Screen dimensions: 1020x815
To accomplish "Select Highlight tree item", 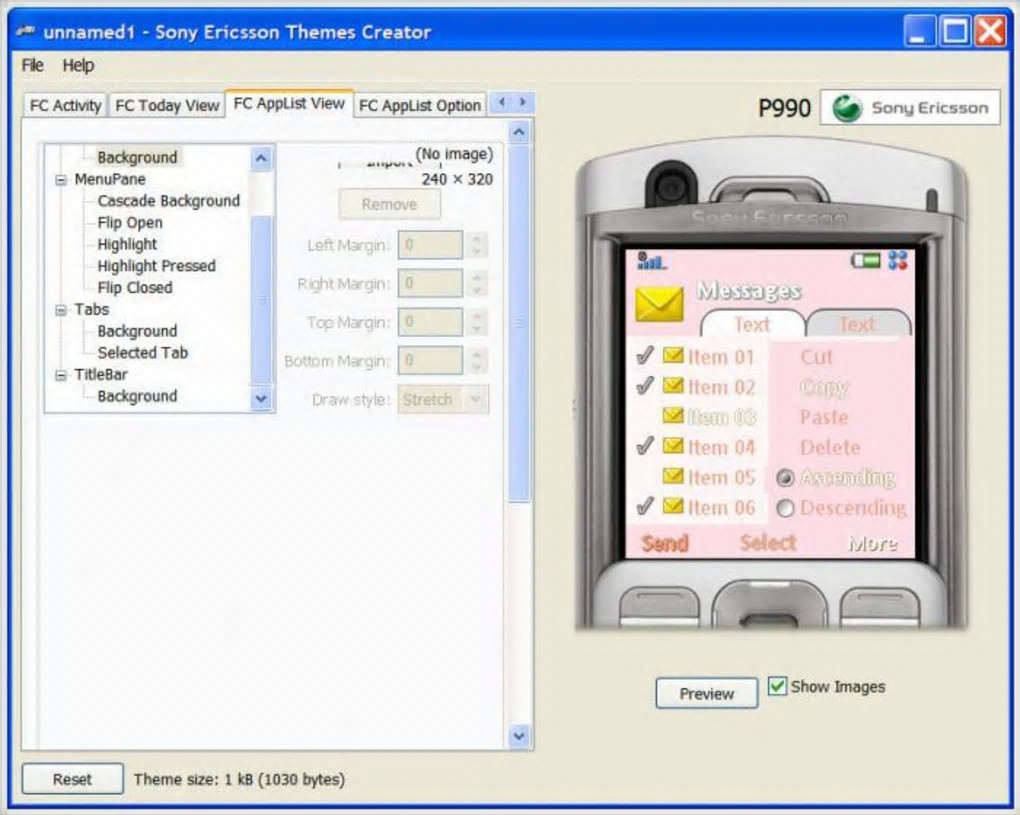I will tap(127, 245).
